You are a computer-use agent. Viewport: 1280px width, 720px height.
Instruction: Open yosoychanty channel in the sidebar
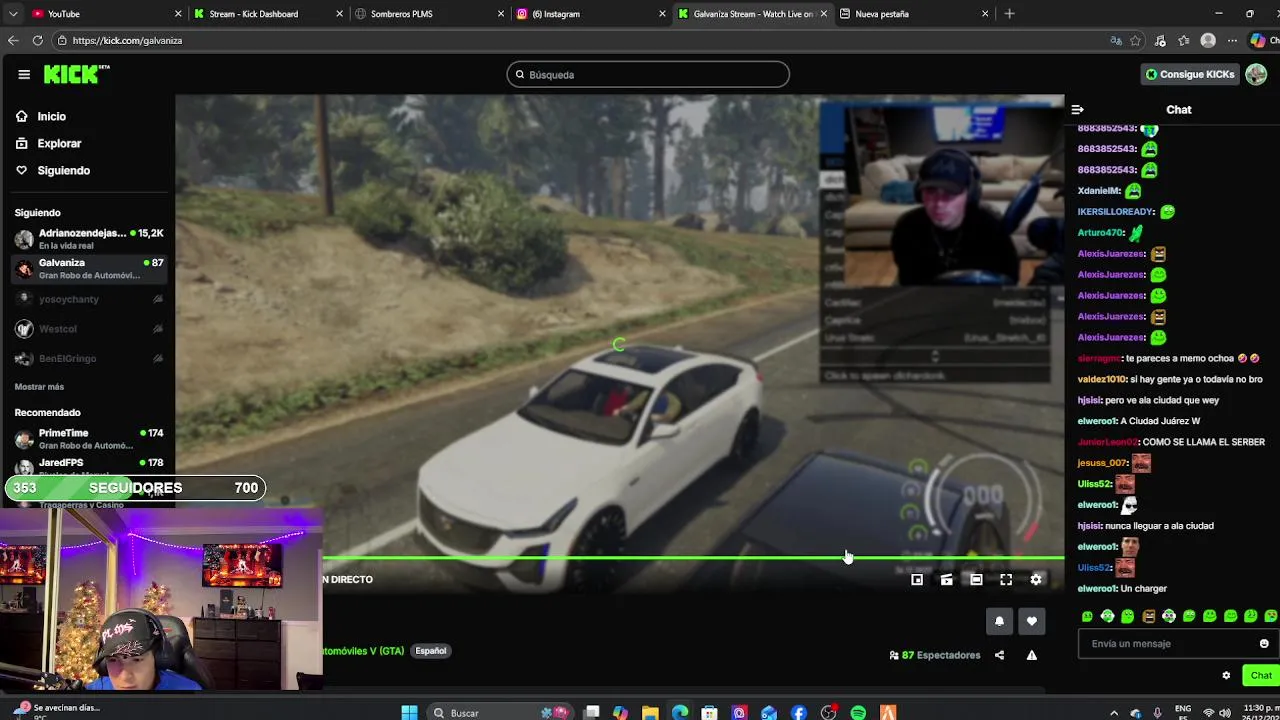click(88, 299)
